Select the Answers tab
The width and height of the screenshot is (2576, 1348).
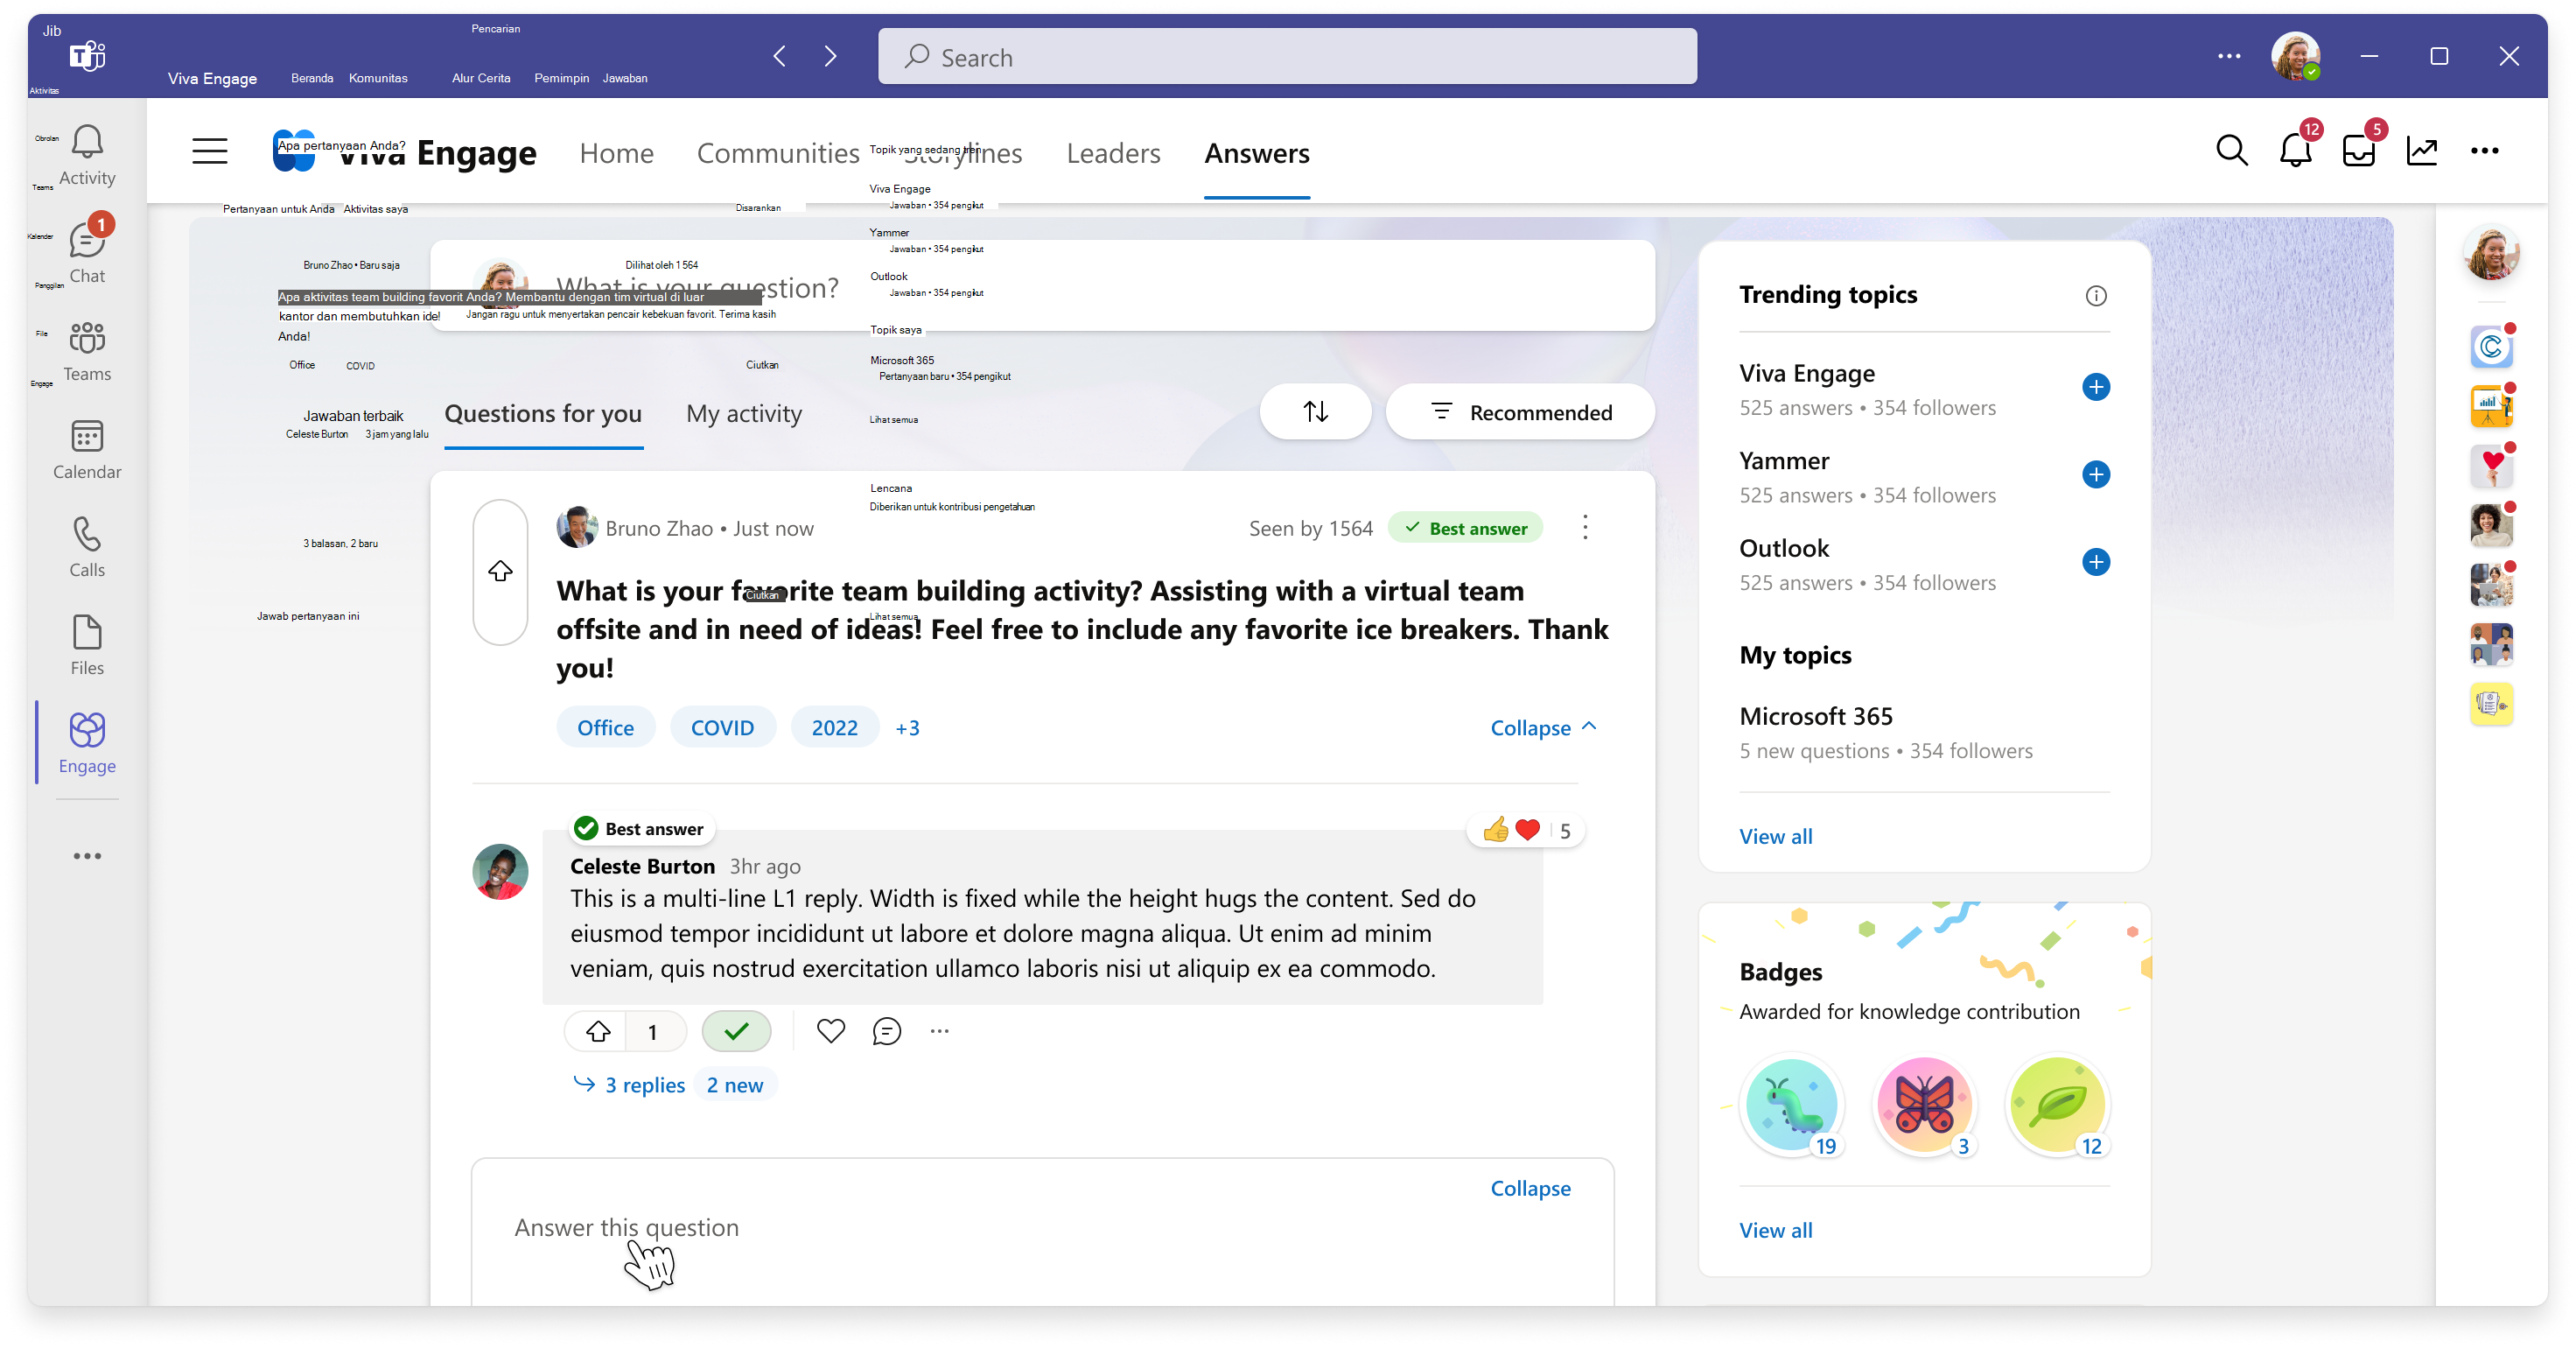(1257, 153)
